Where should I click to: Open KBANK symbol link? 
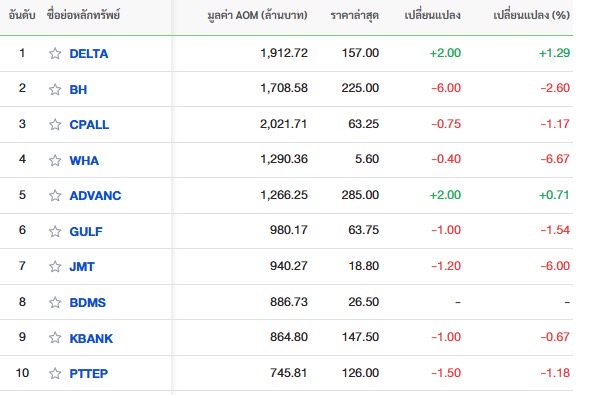pos(91,338)
